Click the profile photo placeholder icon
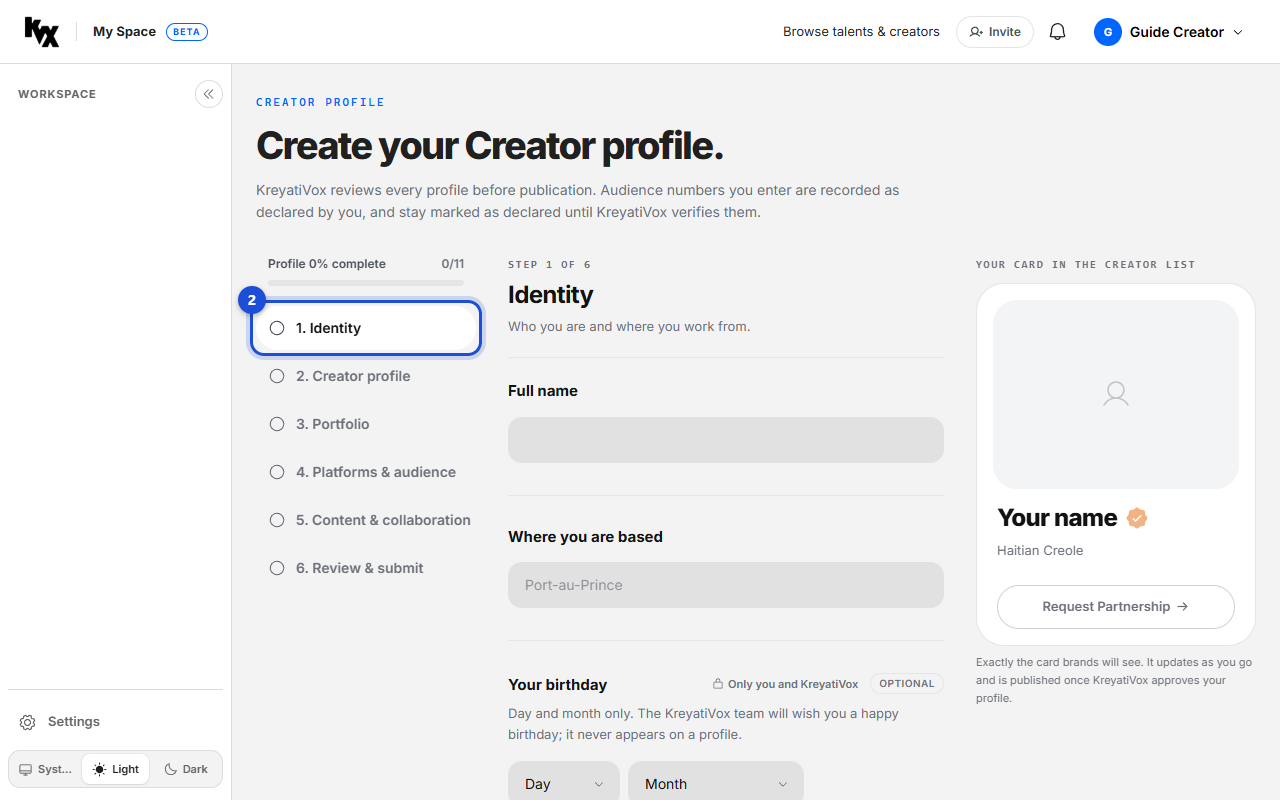The width and height of the screenshot is (1280, 800). point(1116,394)
